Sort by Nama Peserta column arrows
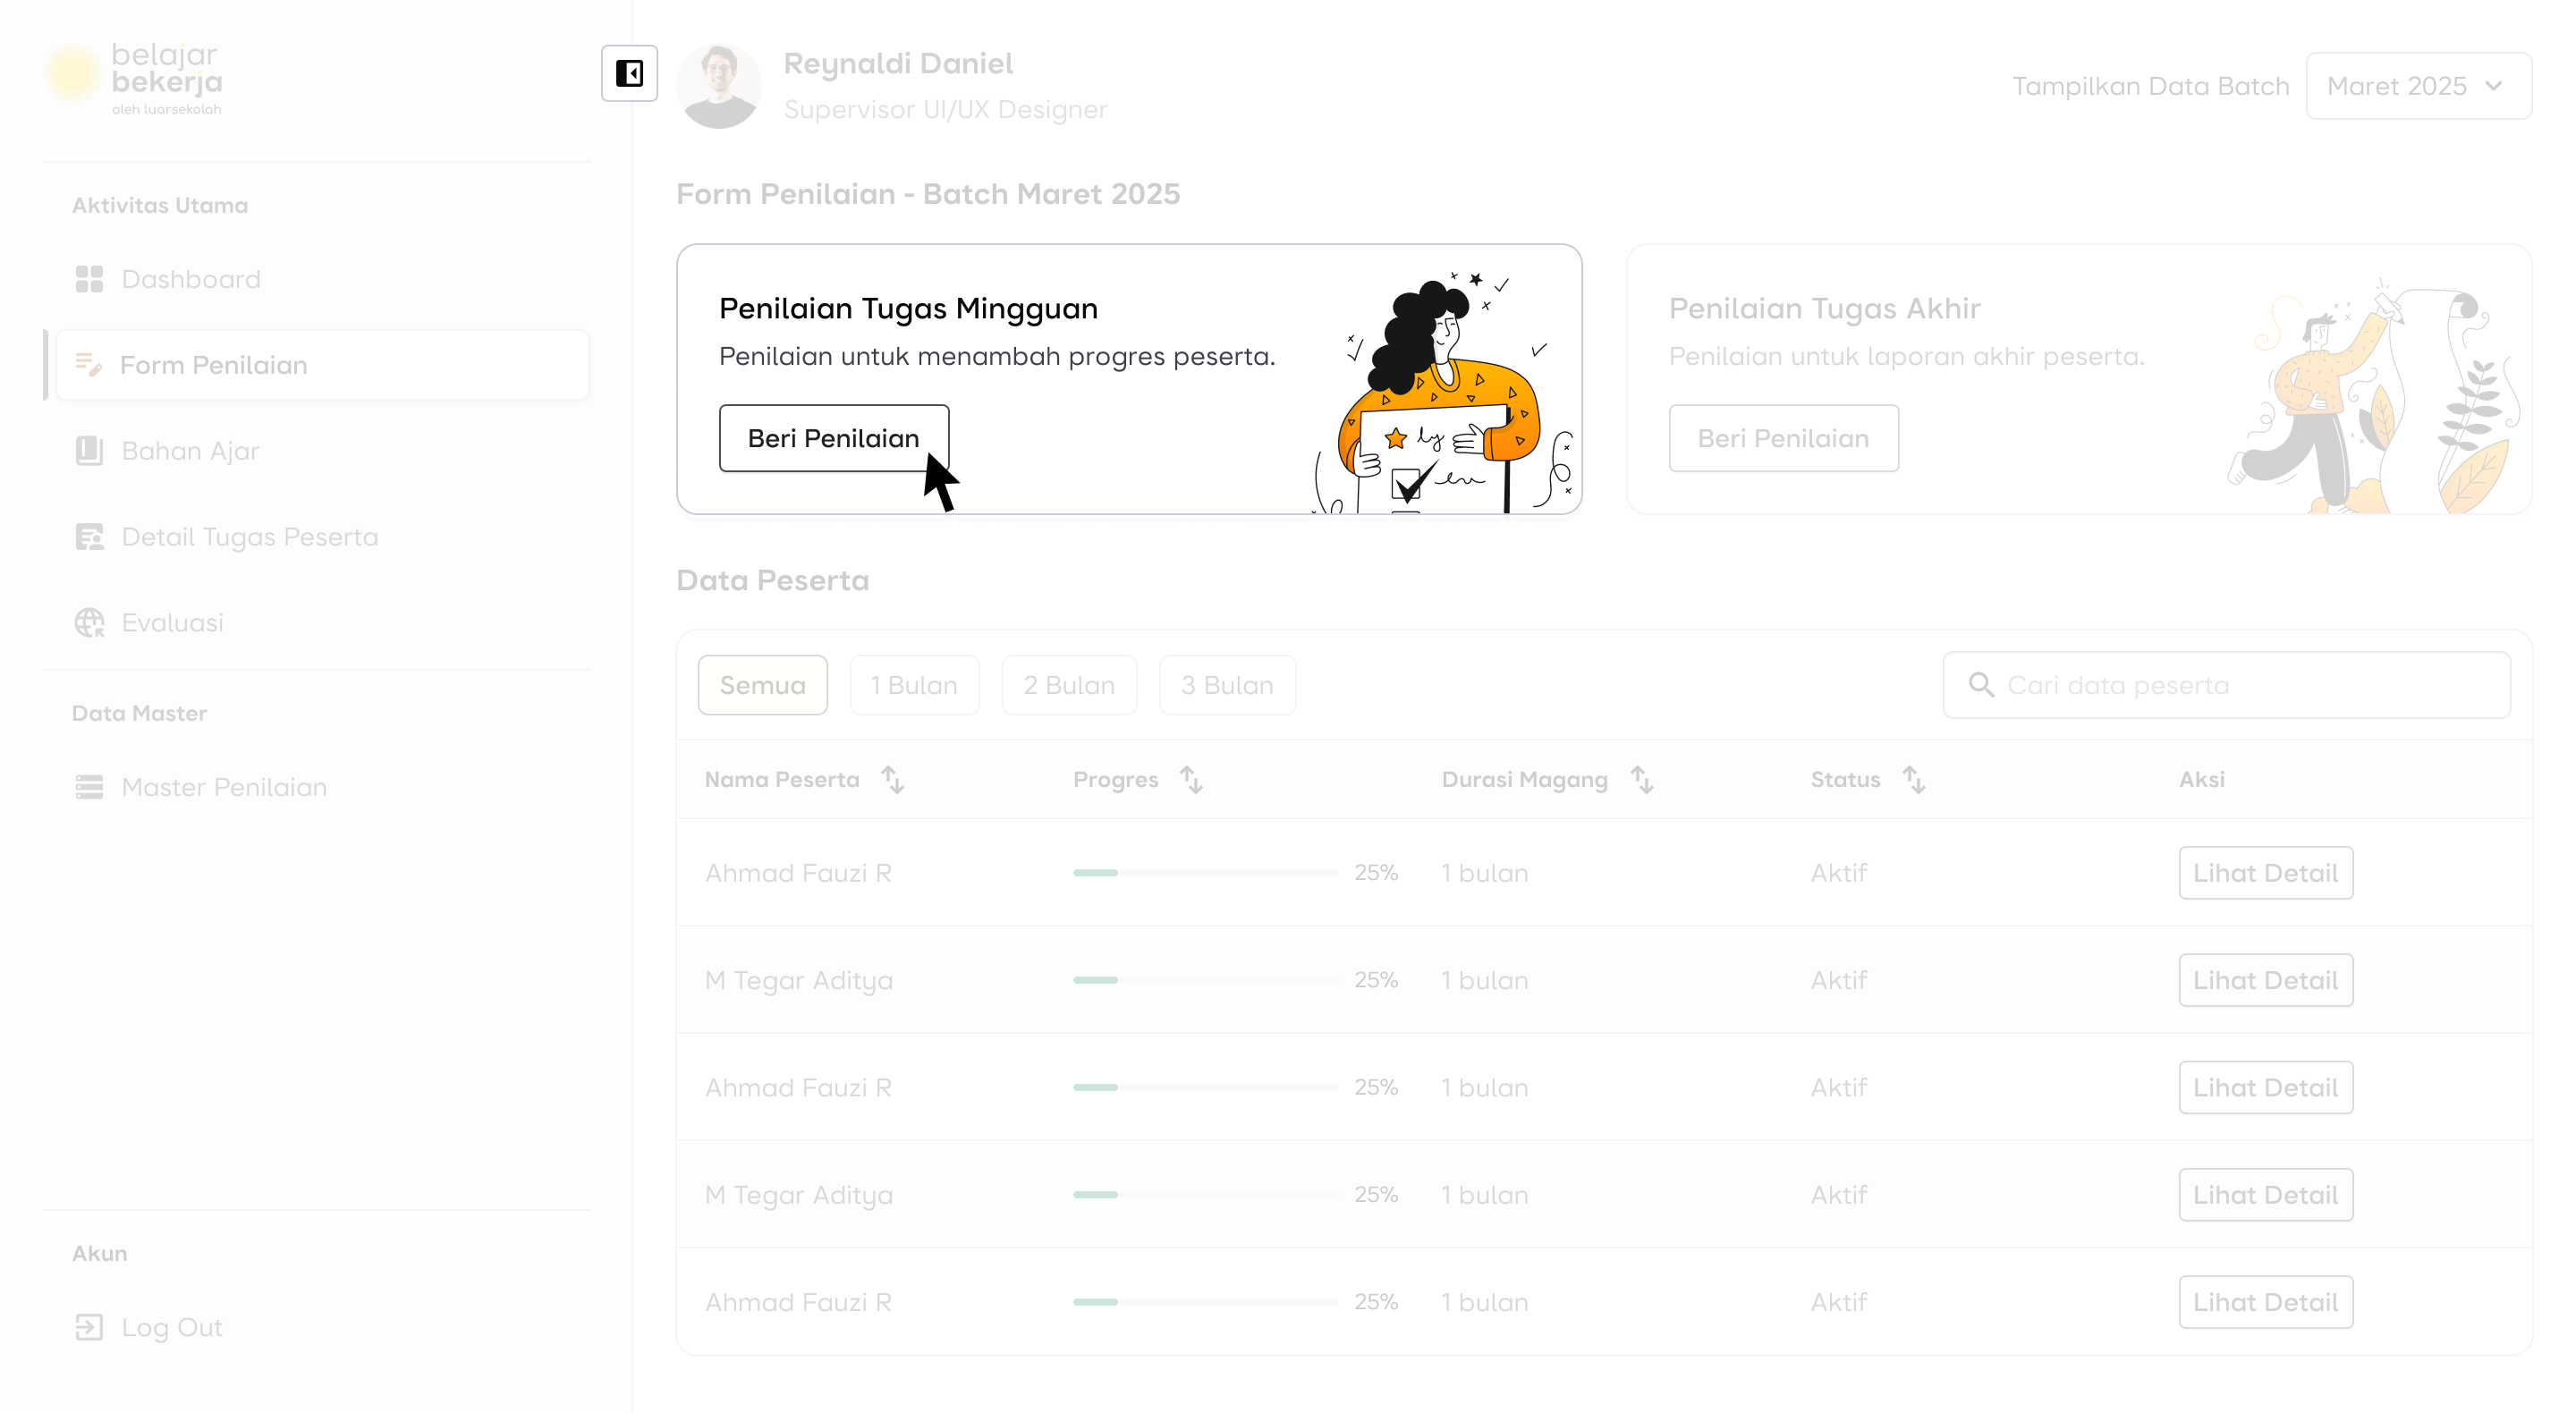 (x=892, y=779)
